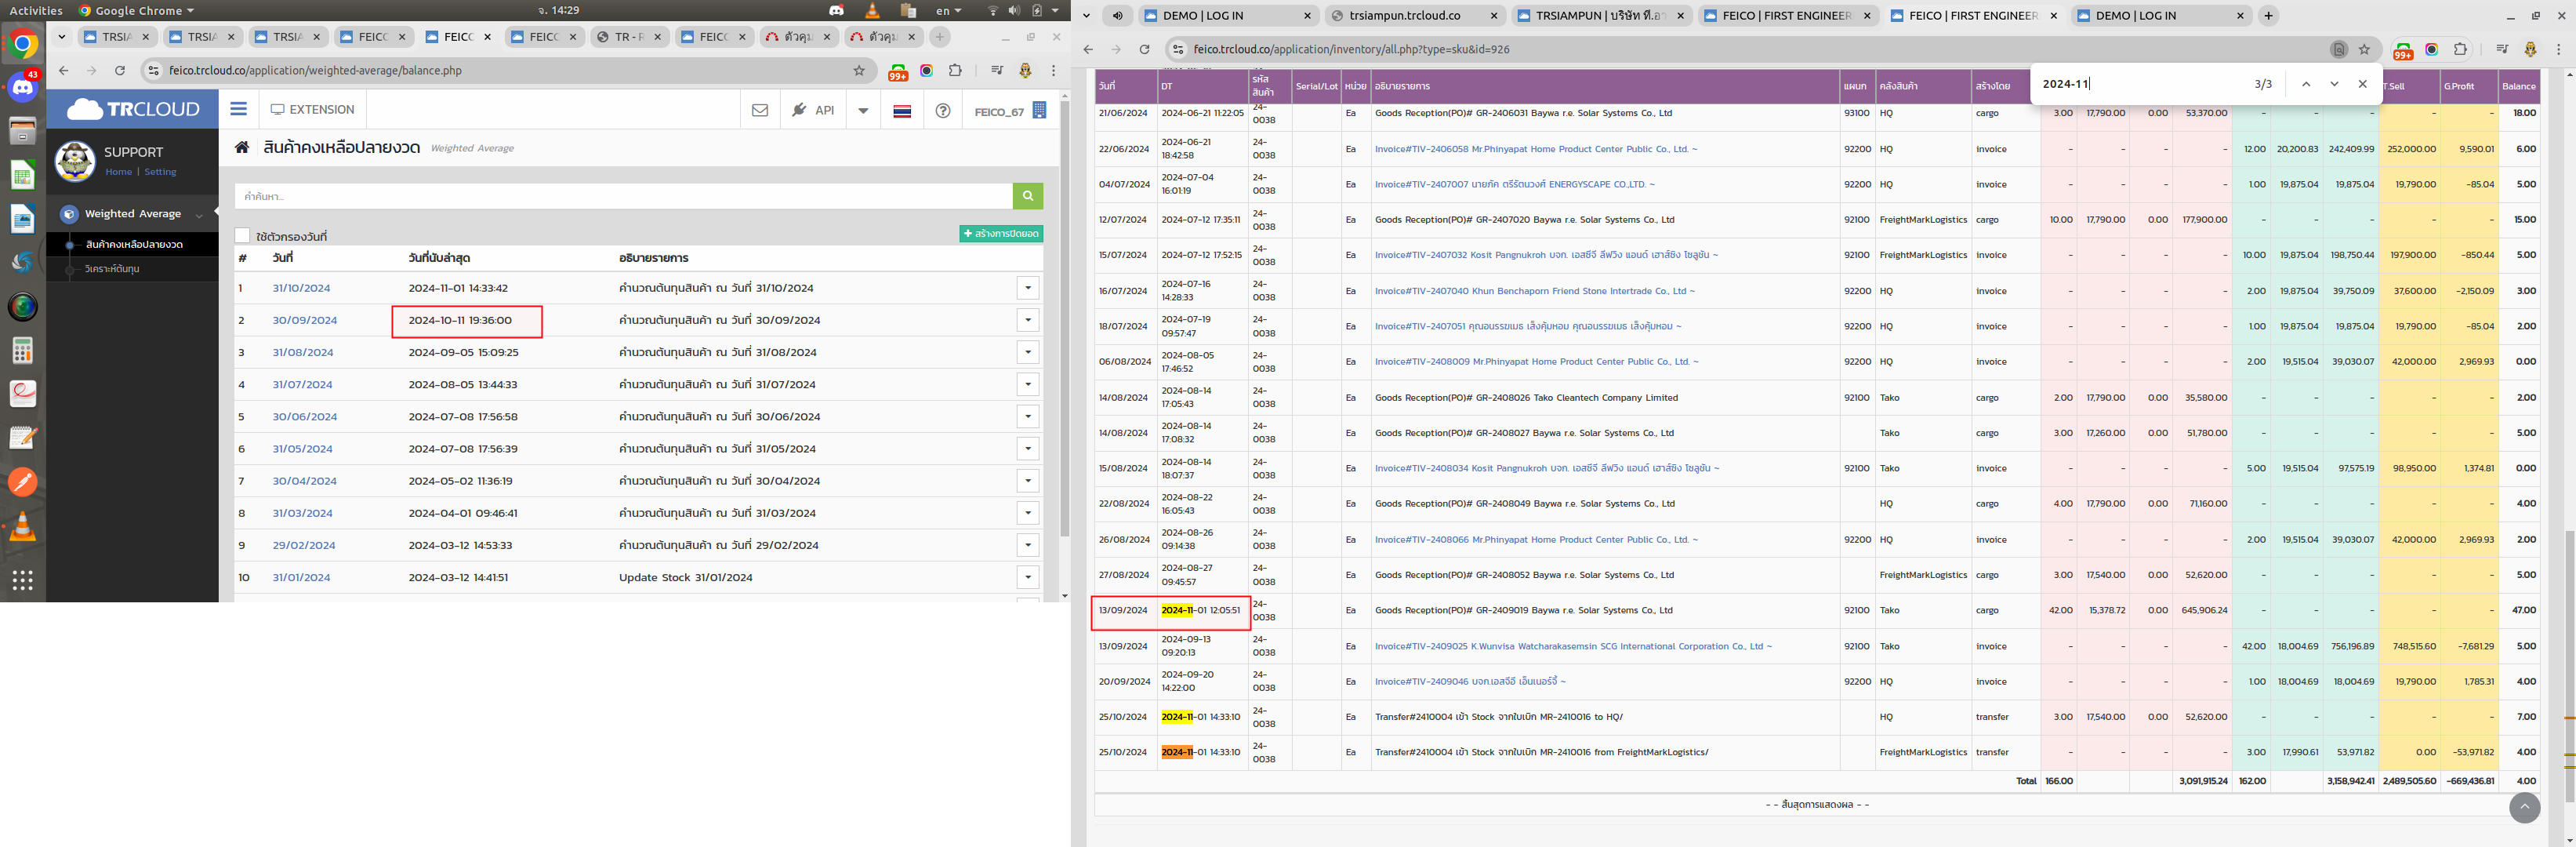The height and width of the screenshot is (847, 2576).
Task: Open dropdown for the 31/08/2024 row
Action: click(1027, 352)
